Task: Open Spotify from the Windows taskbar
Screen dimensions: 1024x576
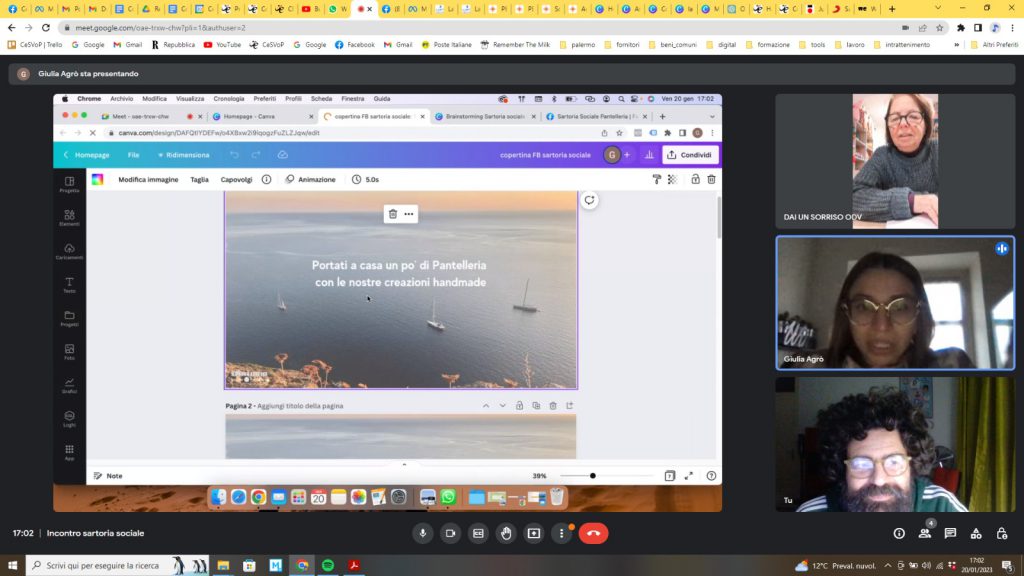Action: pos(328,566)
